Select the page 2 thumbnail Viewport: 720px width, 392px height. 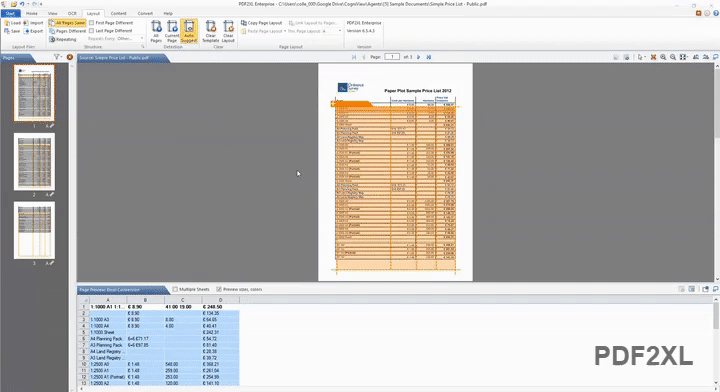[x=34, y=162]
